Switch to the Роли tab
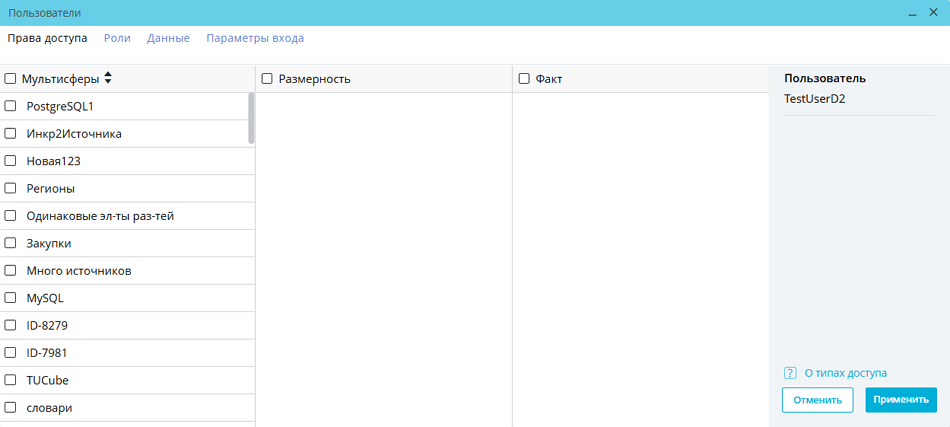 117,38
